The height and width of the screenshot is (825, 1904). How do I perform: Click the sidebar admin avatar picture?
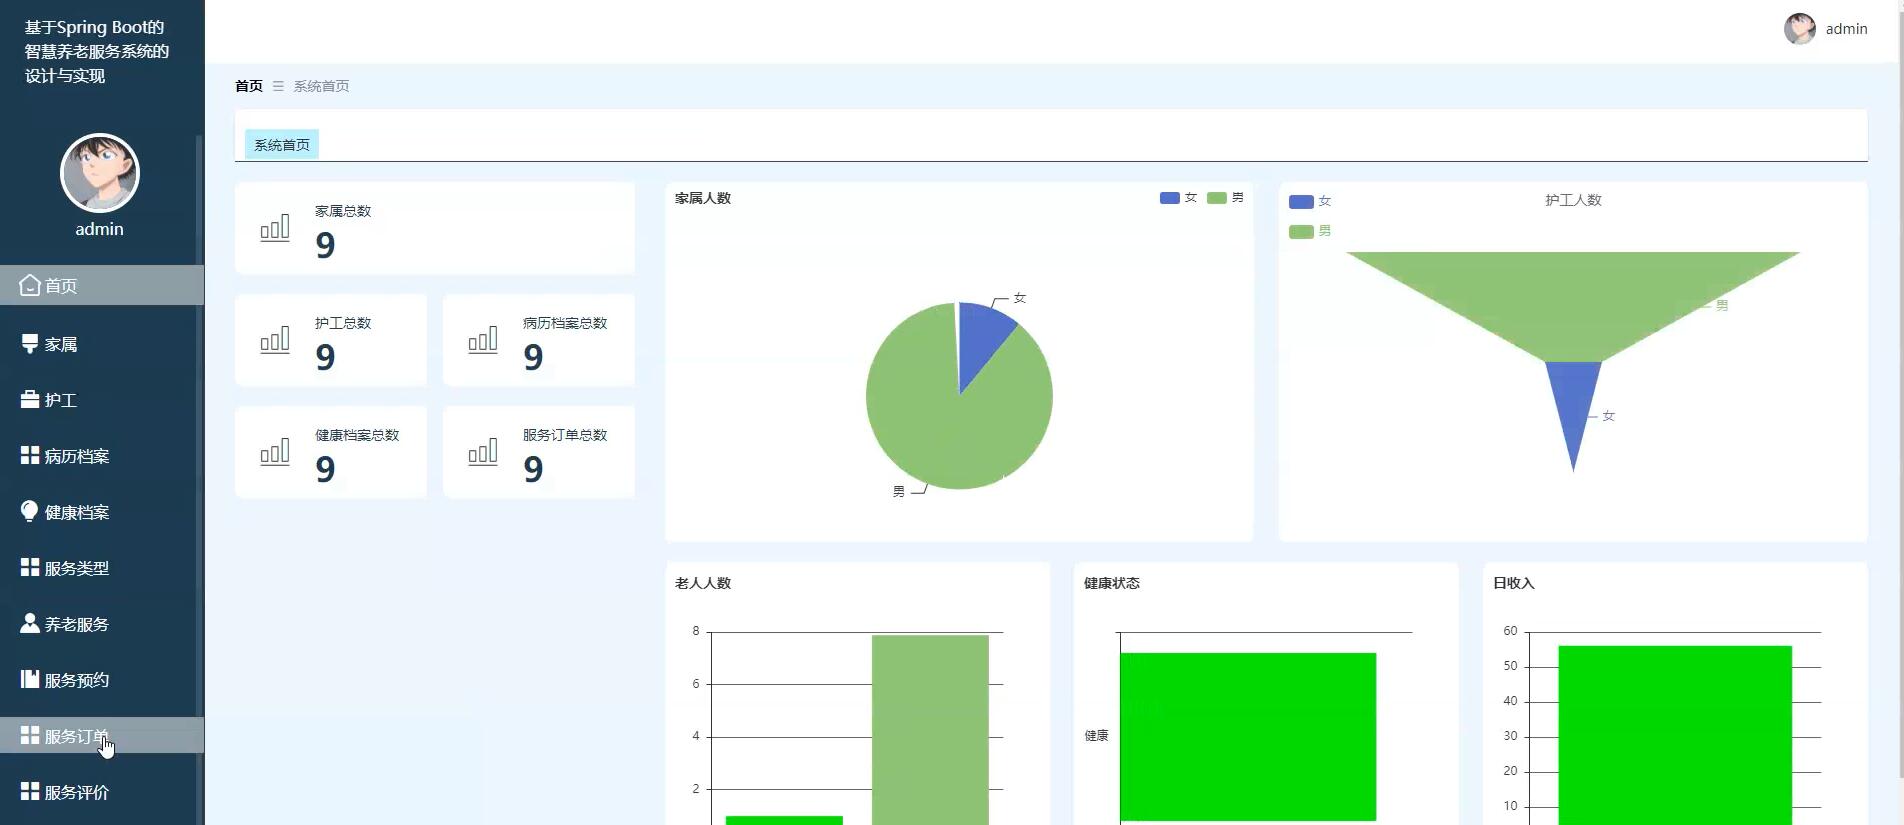coord(100,173)
